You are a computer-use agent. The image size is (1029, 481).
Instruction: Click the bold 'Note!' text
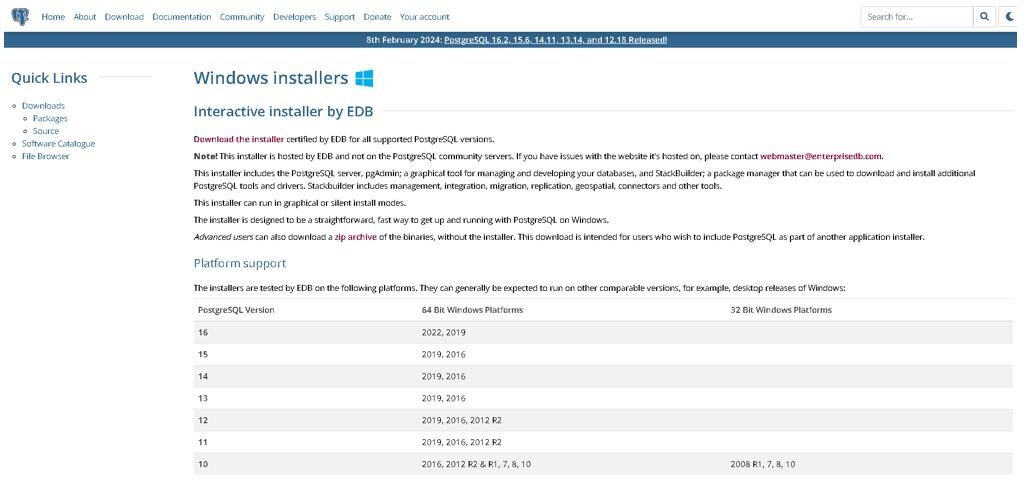(x=205, y=156)
